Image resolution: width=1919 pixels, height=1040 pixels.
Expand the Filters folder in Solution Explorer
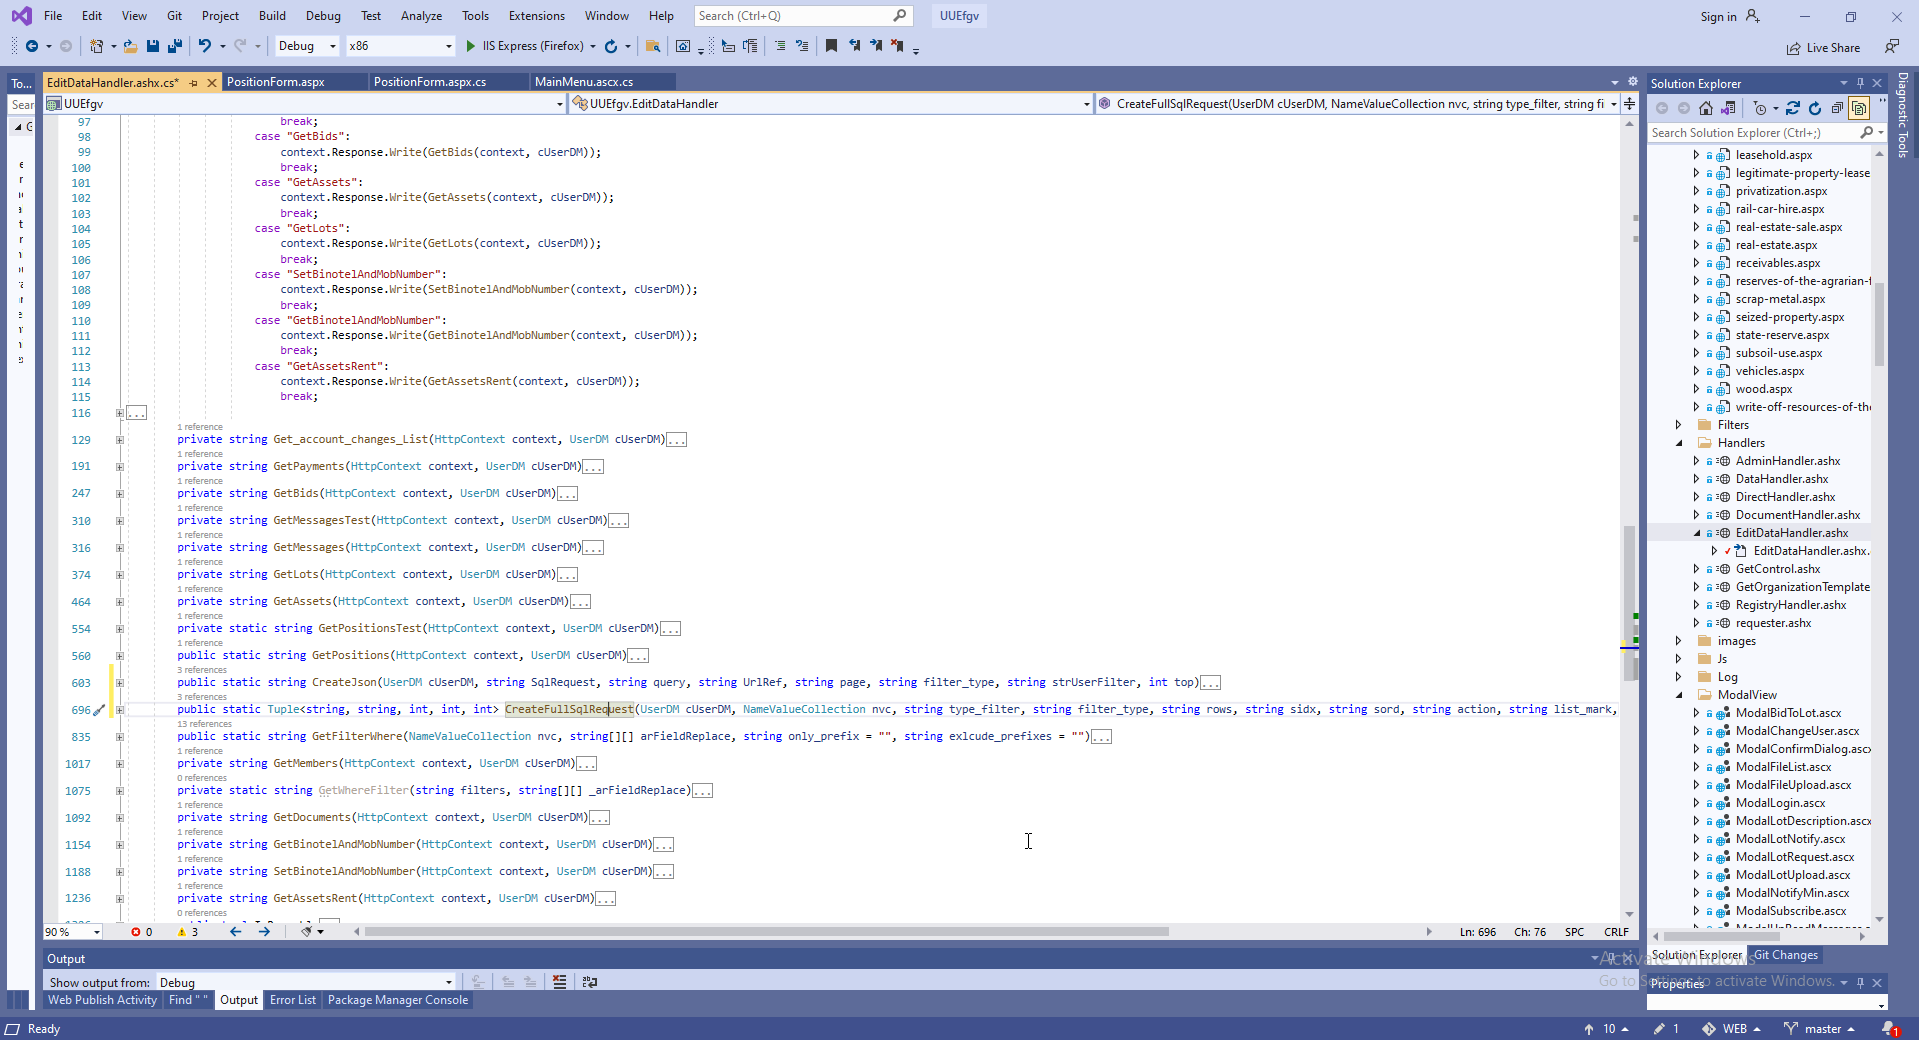1679,425
